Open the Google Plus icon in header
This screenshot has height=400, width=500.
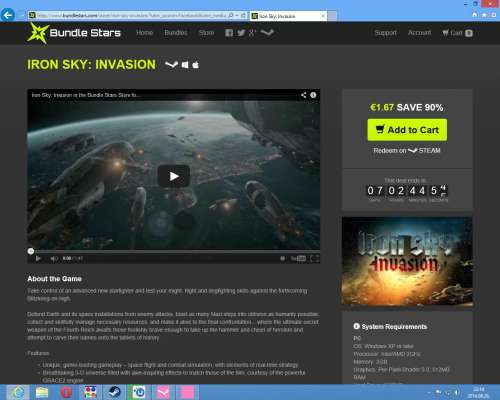(252, 33)
